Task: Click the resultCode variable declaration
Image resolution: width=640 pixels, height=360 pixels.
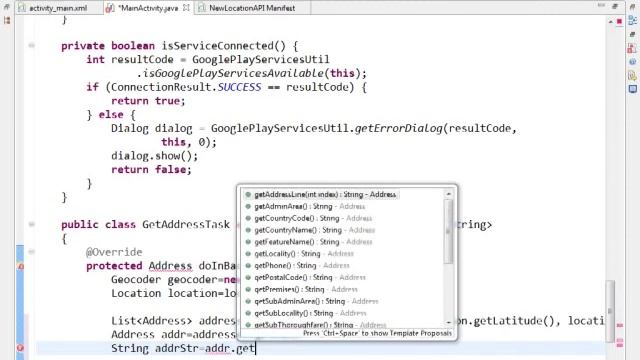Action: pyautogui.click(x=142, y=60)
